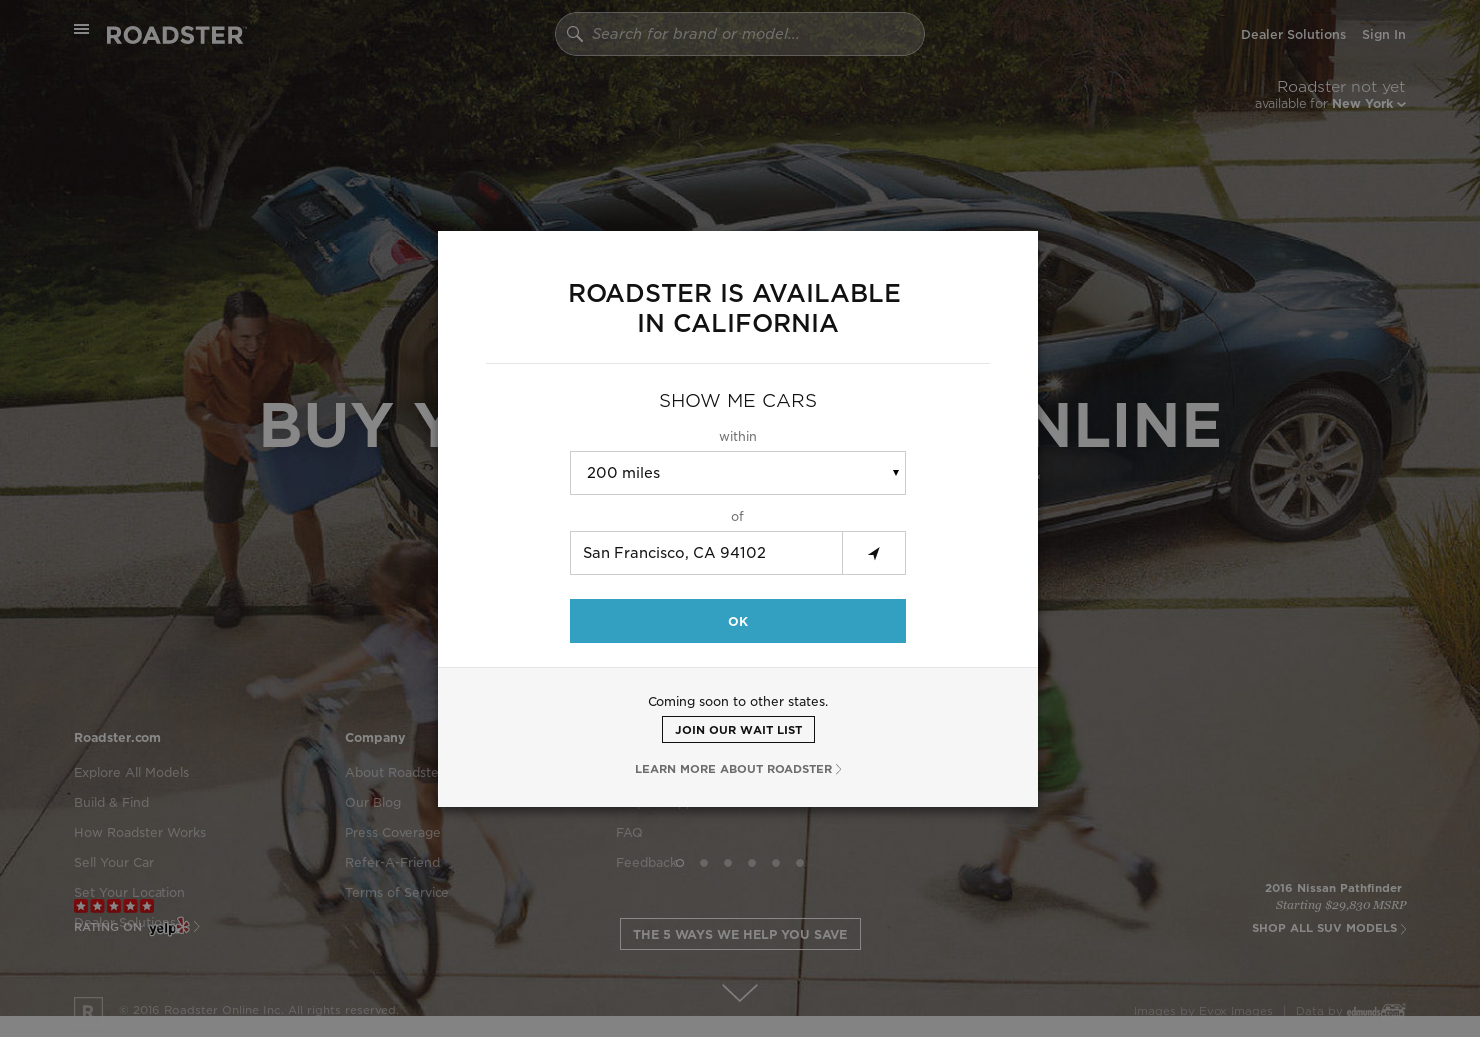Viewport: 1480px width, 1037px height.
Task: Select the third carousel dot
Action: pyautogui.click(x=728, y=863)
